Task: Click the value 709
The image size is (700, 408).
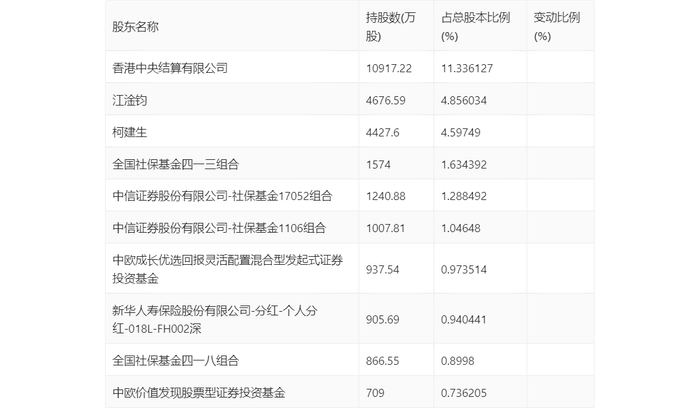Action: pos(375,393)
